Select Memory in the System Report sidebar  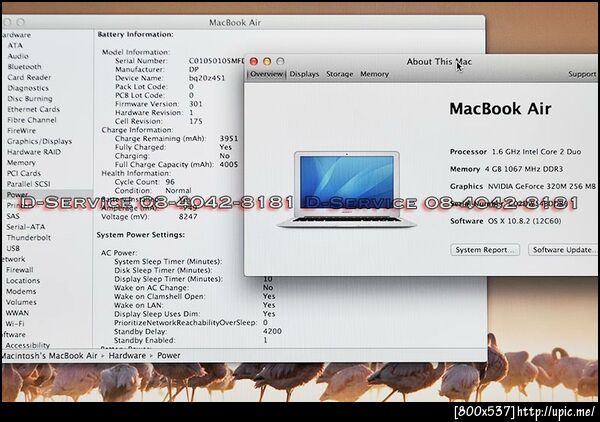point(21,163)
